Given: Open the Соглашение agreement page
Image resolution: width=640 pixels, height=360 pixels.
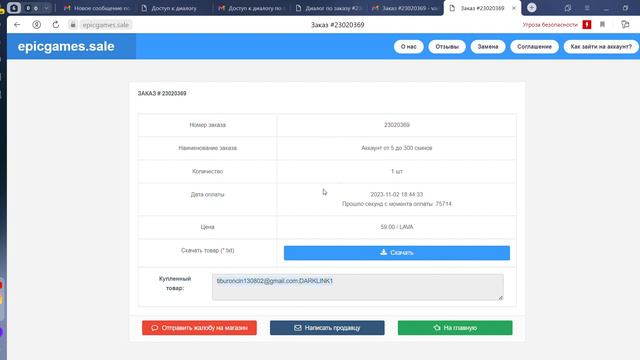Looking at the screenshot, I should tap(534, 47).
